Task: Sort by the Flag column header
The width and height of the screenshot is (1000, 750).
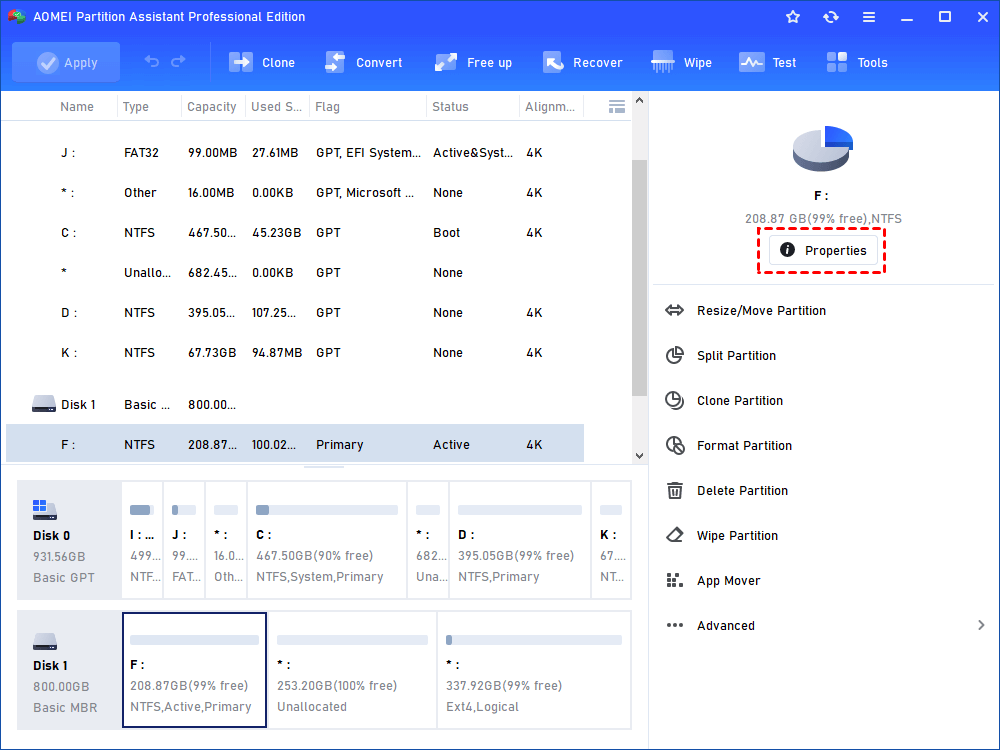Action: (327, 107)
